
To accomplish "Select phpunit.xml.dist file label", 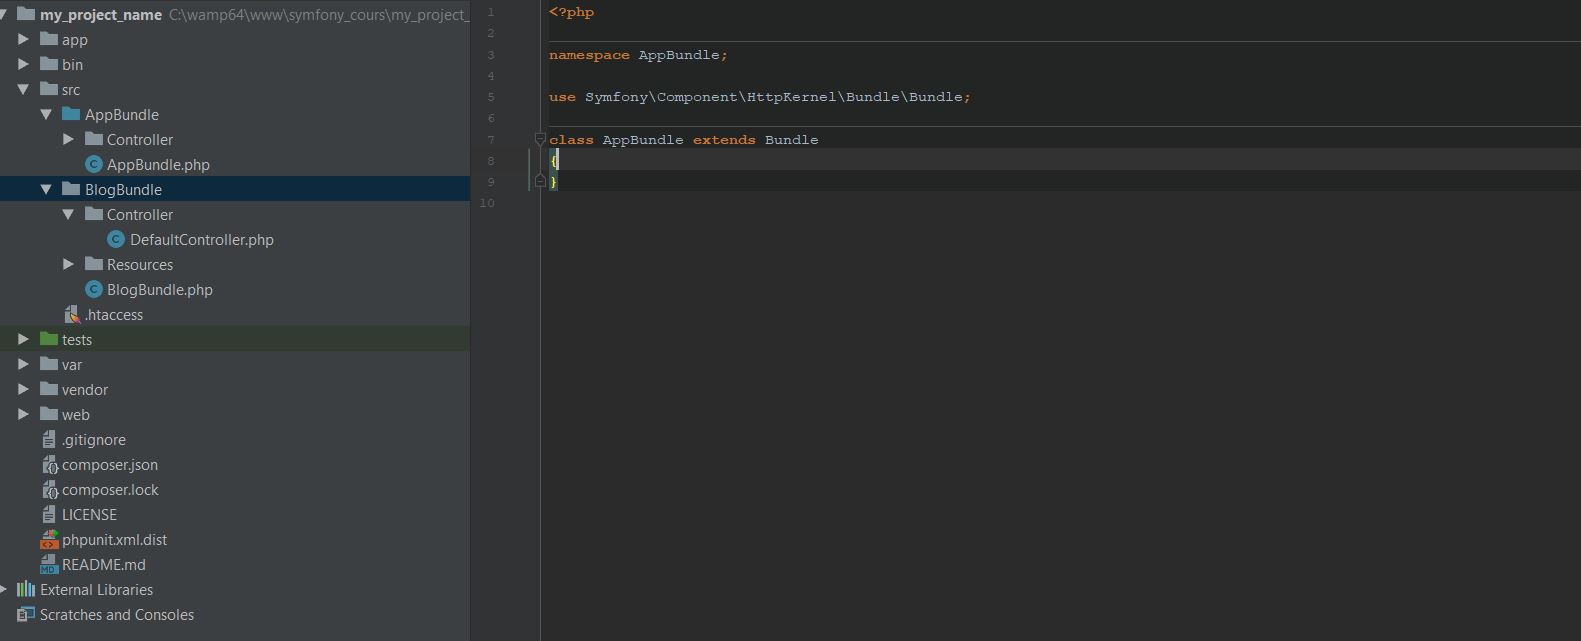I will coord(115,540).
